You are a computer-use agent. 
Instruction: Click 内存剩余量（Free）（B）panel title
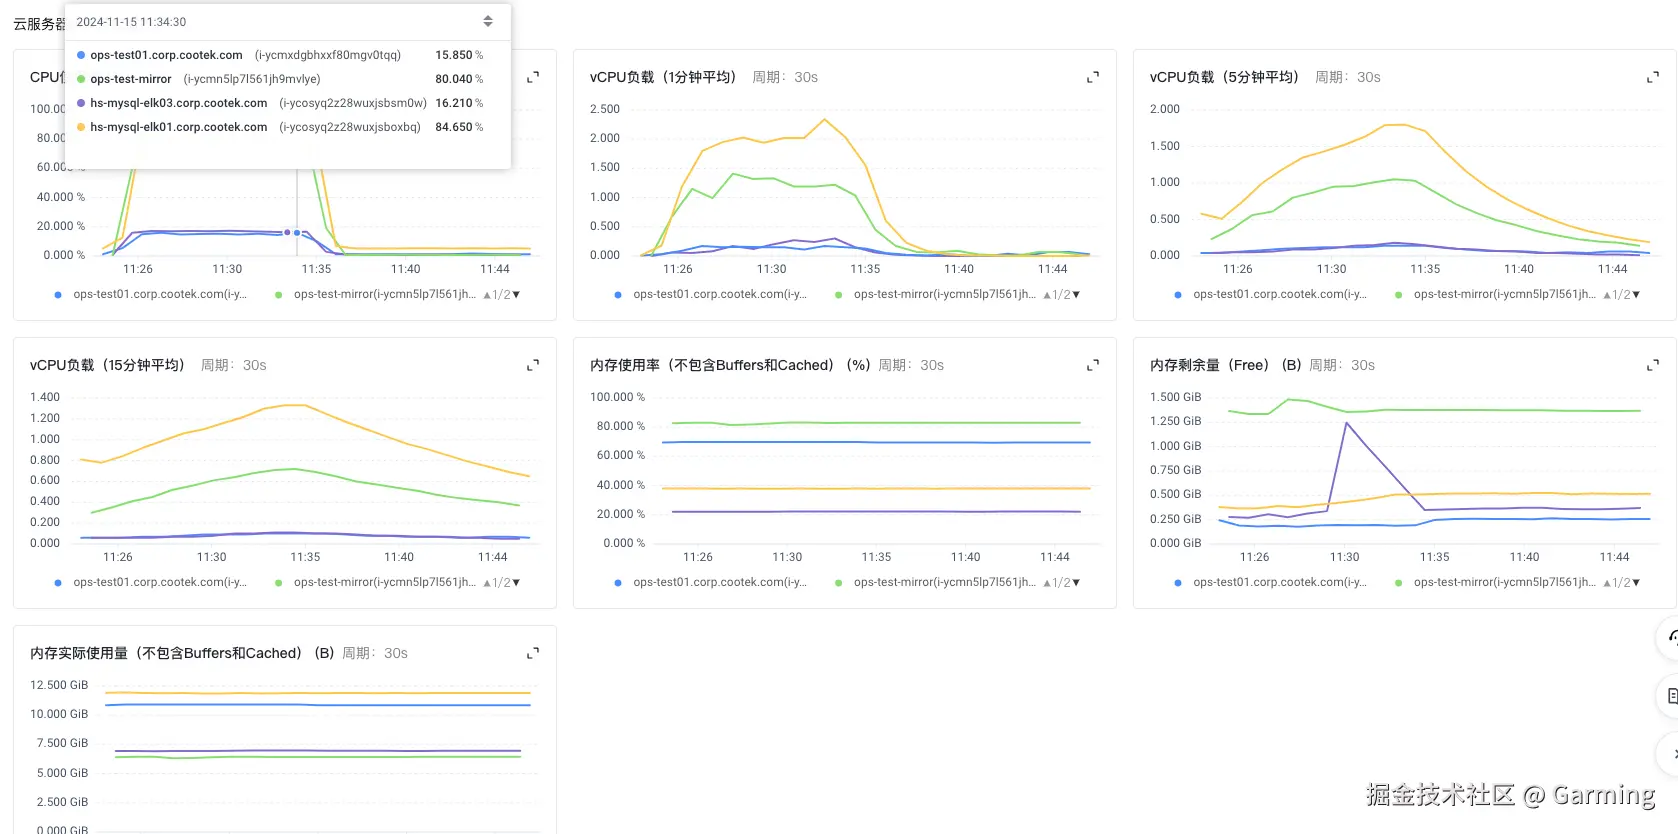(x=1226, y=365)
